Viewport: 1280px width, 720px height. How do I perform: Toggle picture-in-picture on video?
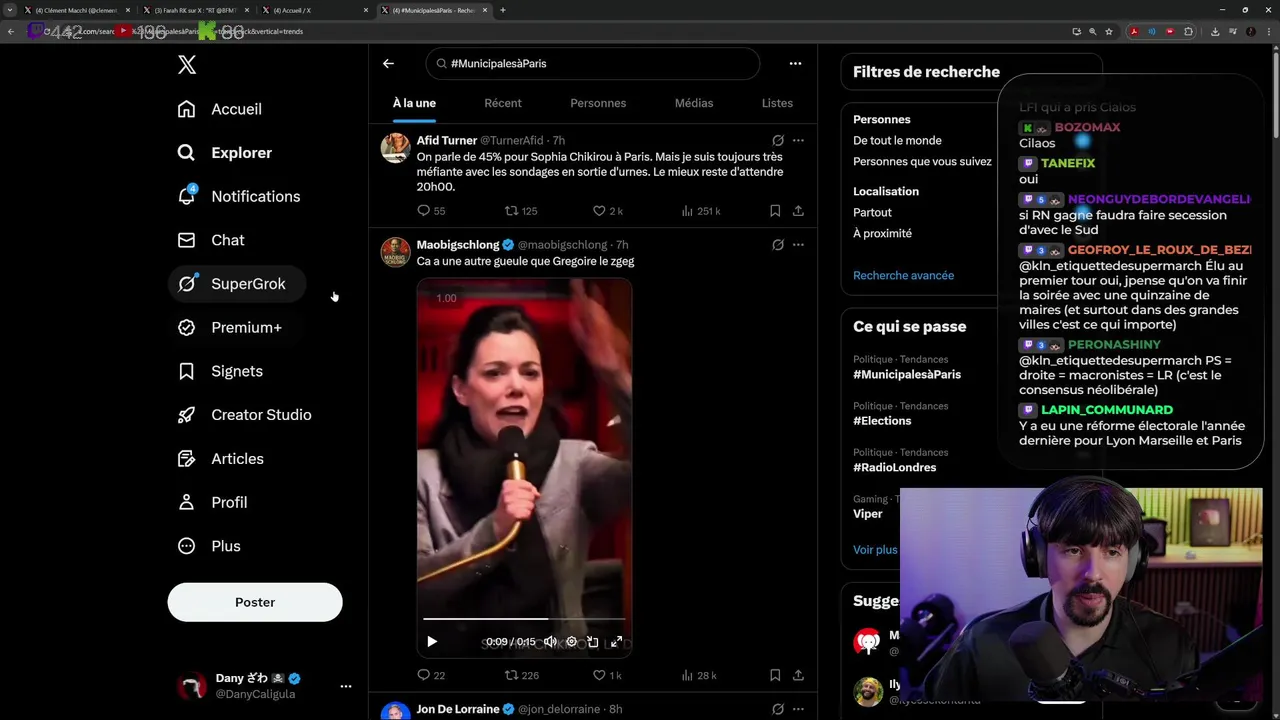[592, 642]
